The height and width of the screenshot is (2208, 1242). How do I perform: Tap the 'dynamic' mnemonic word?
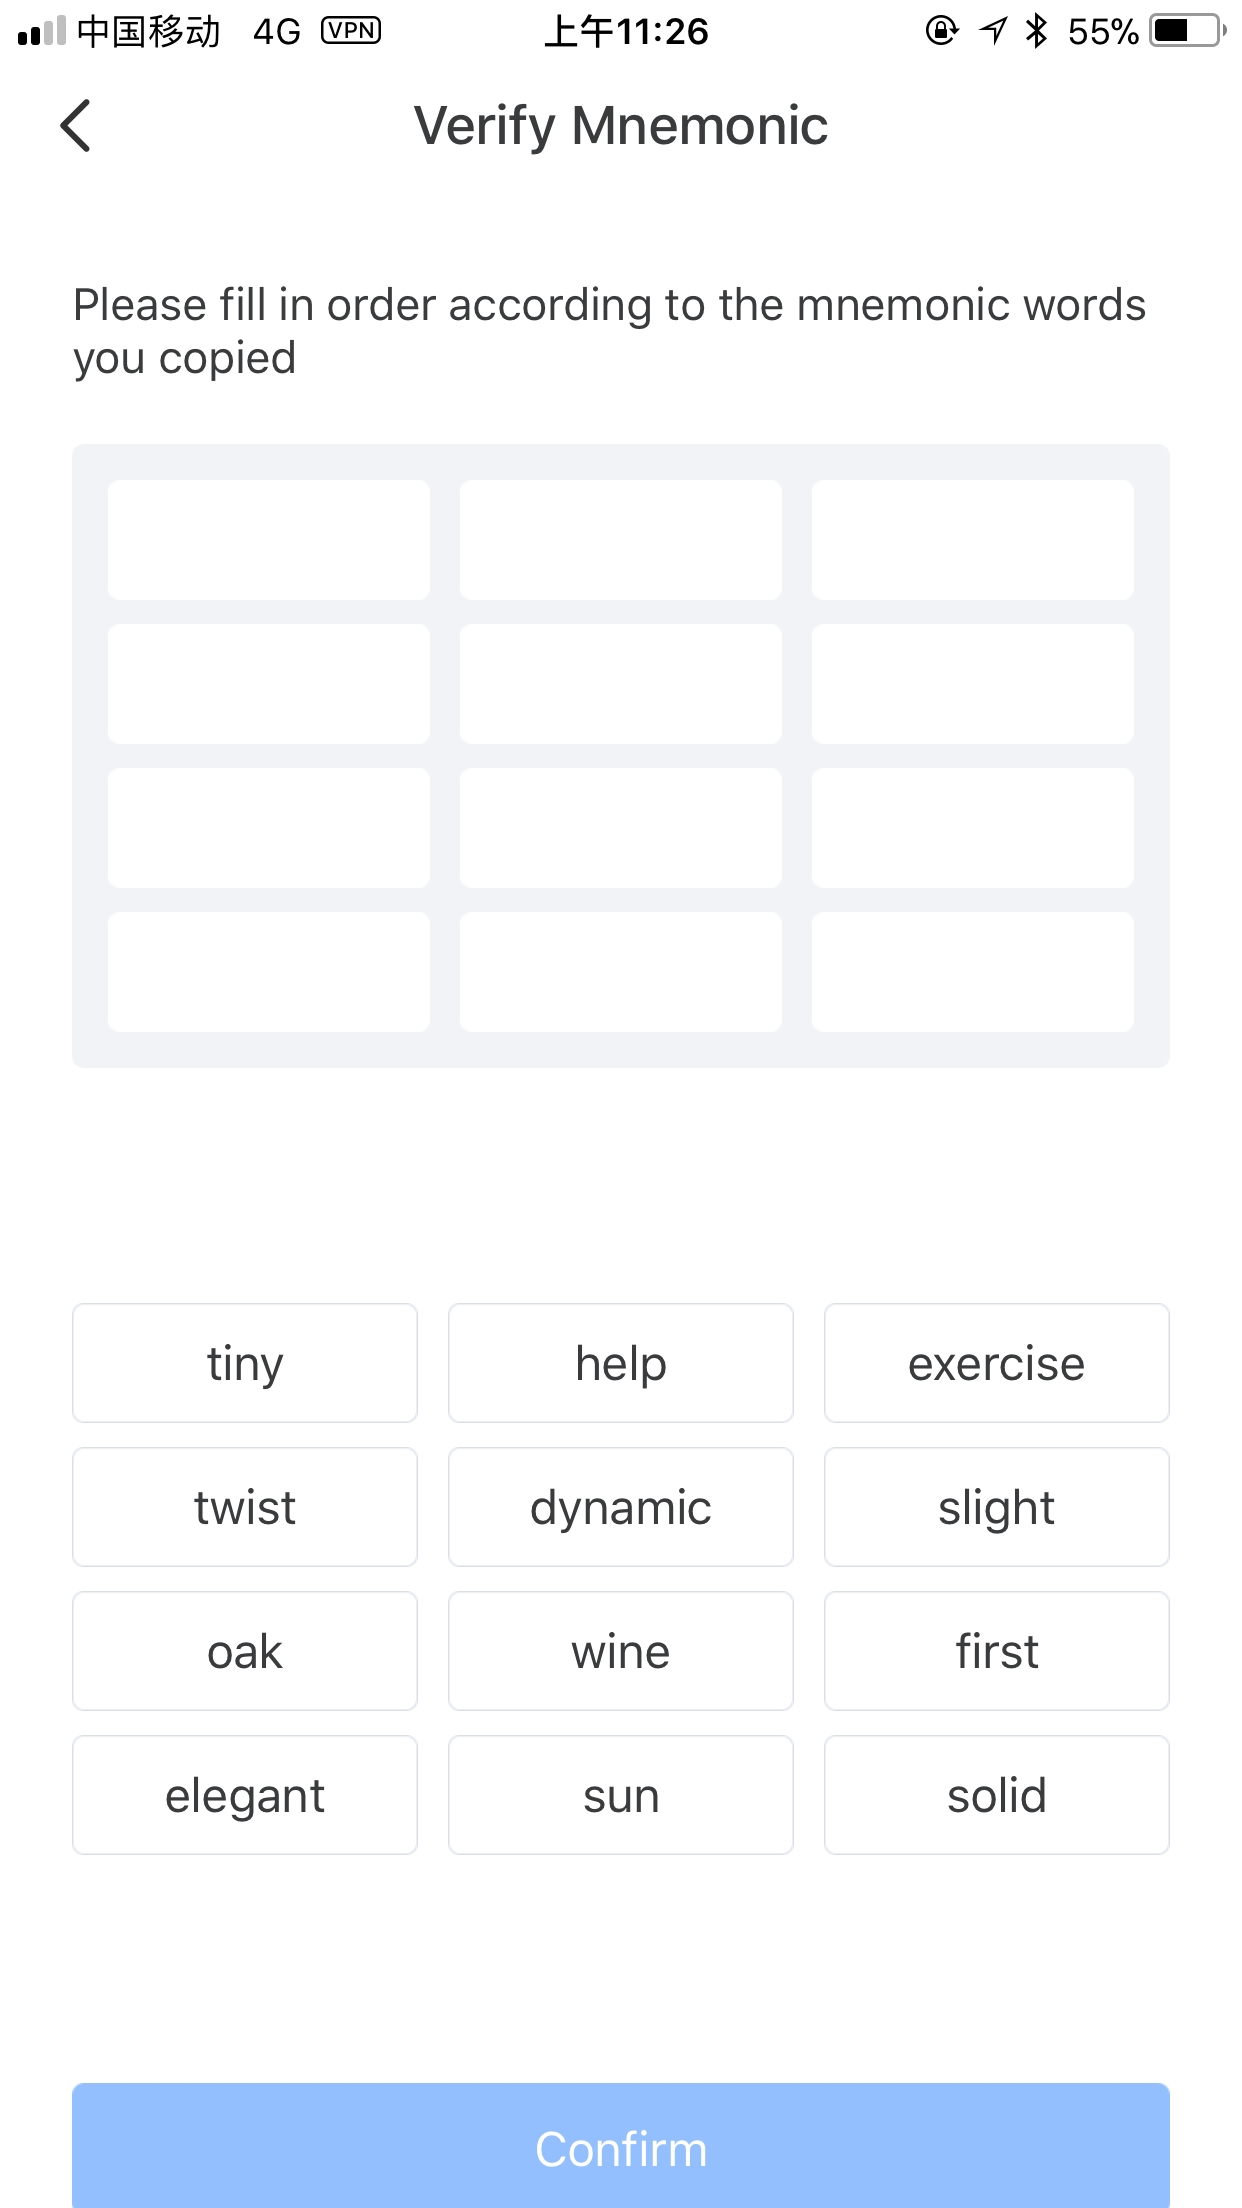[621, 1507]
